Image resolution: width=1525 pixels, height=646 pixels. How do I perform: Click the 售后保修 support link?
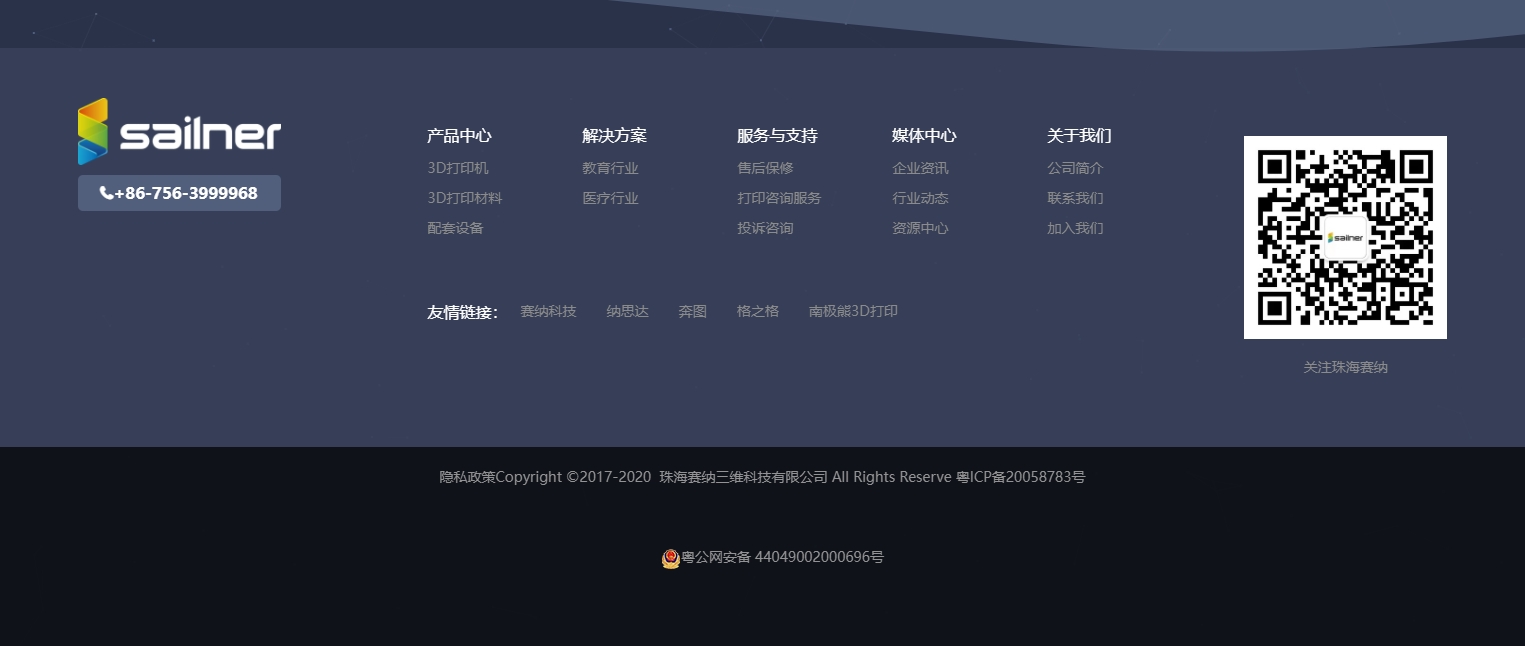pyautogui.click(x=765, y=168)
